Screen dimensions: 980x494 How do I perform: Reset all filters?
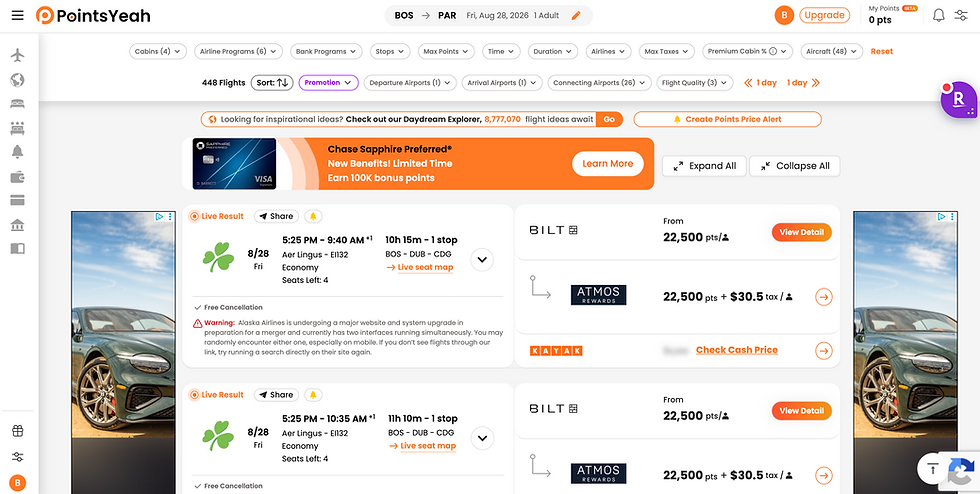[882, 51]
